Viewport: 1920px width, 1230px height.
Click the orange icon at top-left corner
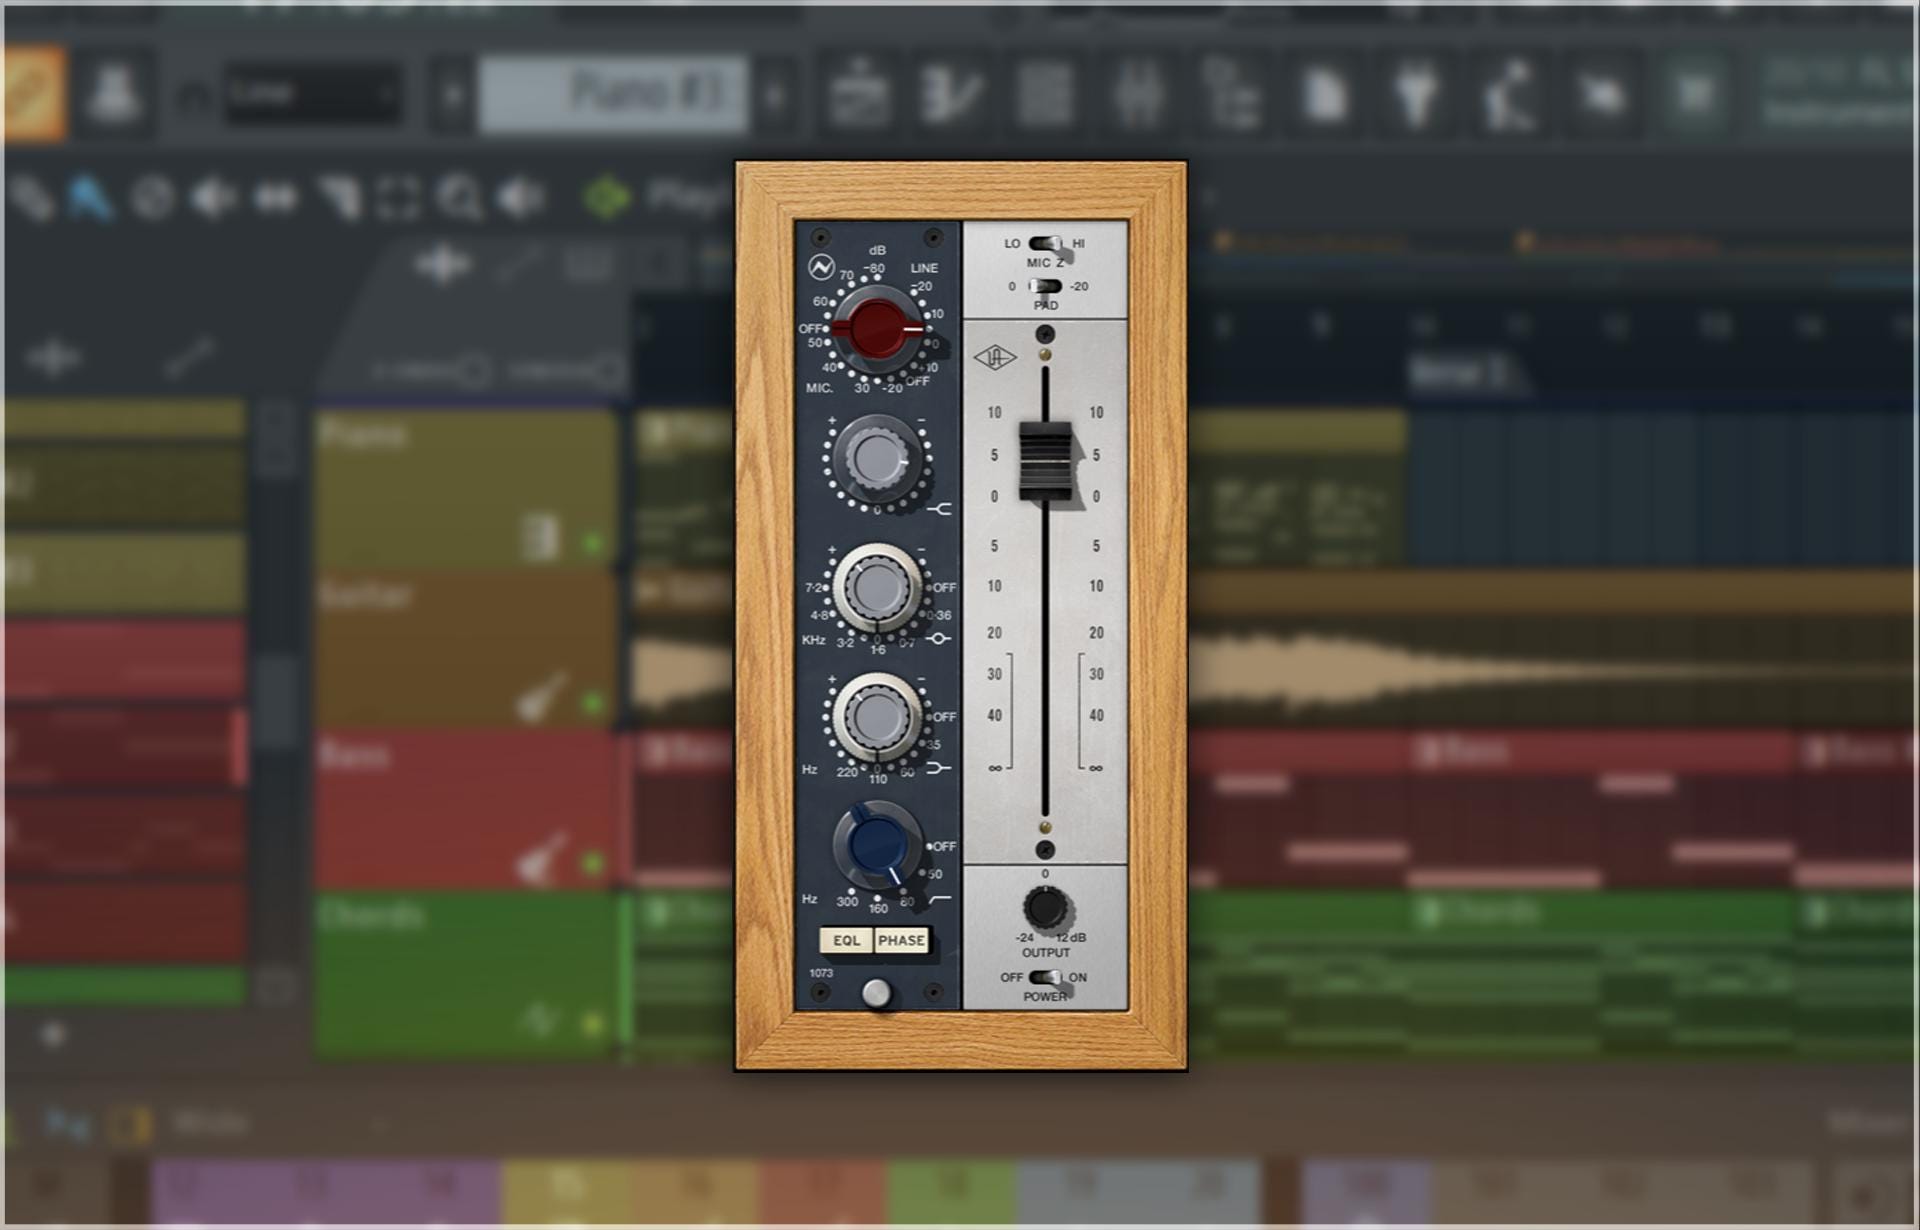(x=35, y=93)
